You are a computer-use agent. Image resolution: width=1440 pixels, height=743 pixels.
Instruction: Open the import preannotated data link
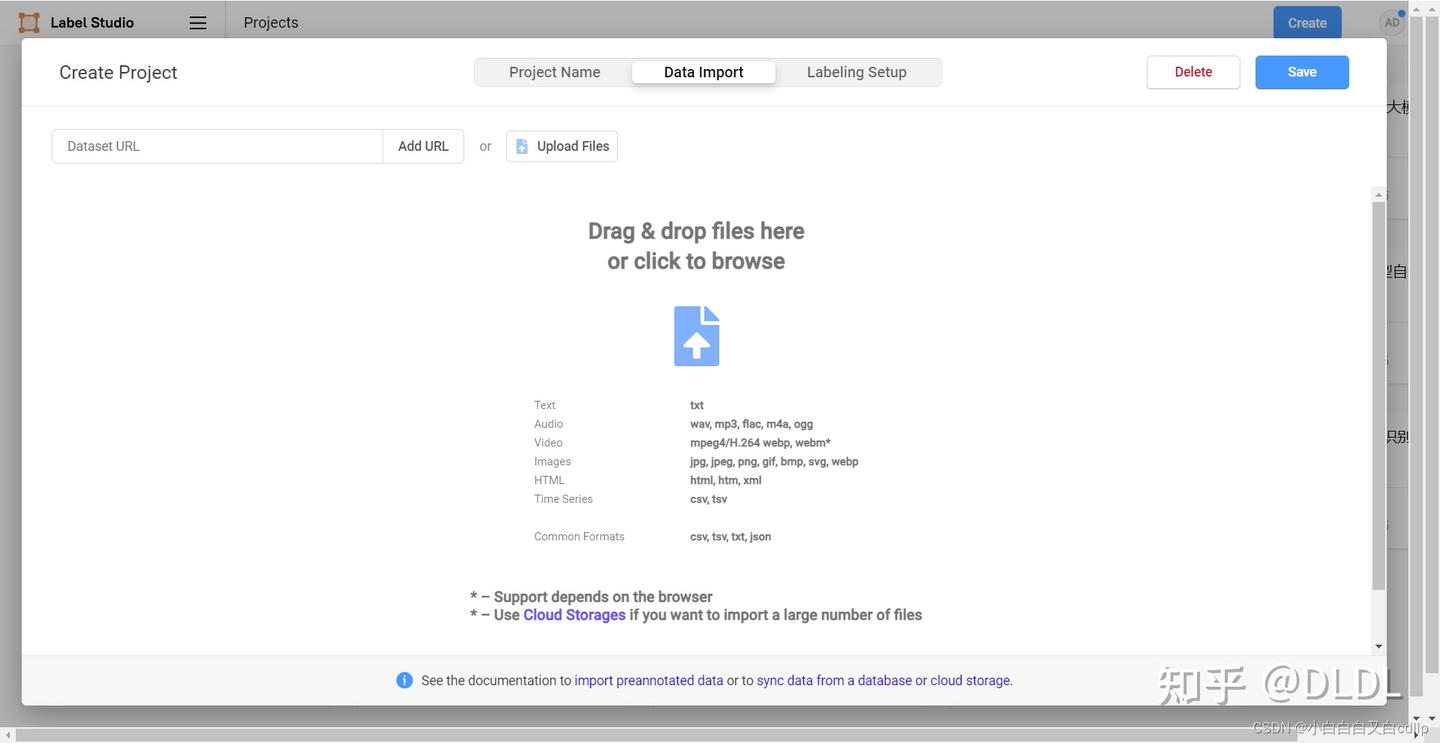click(649, 680)
